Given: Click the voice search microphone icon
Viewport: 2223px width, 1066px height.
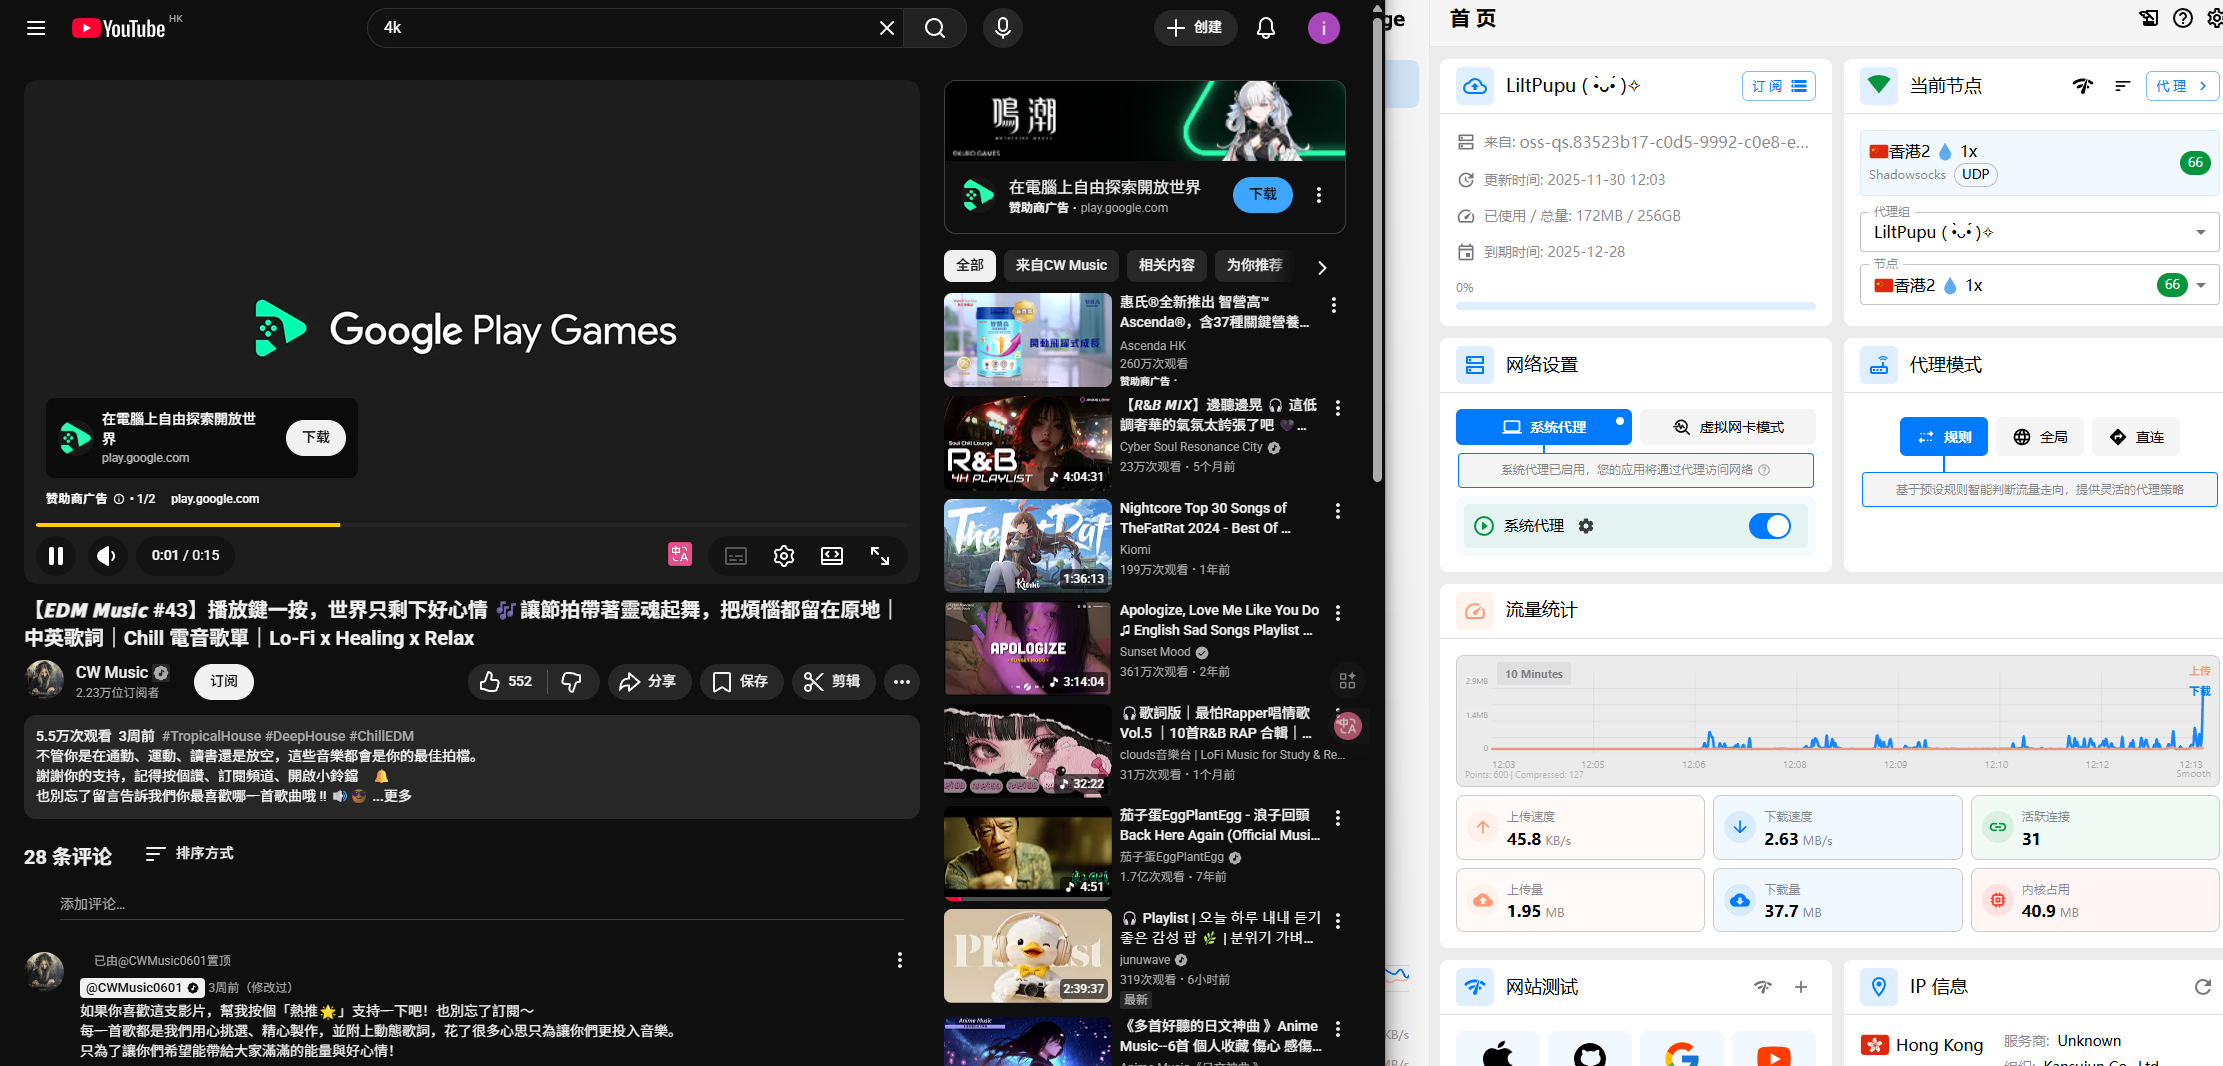Looking at the screenshot, I should point(1002,28).
